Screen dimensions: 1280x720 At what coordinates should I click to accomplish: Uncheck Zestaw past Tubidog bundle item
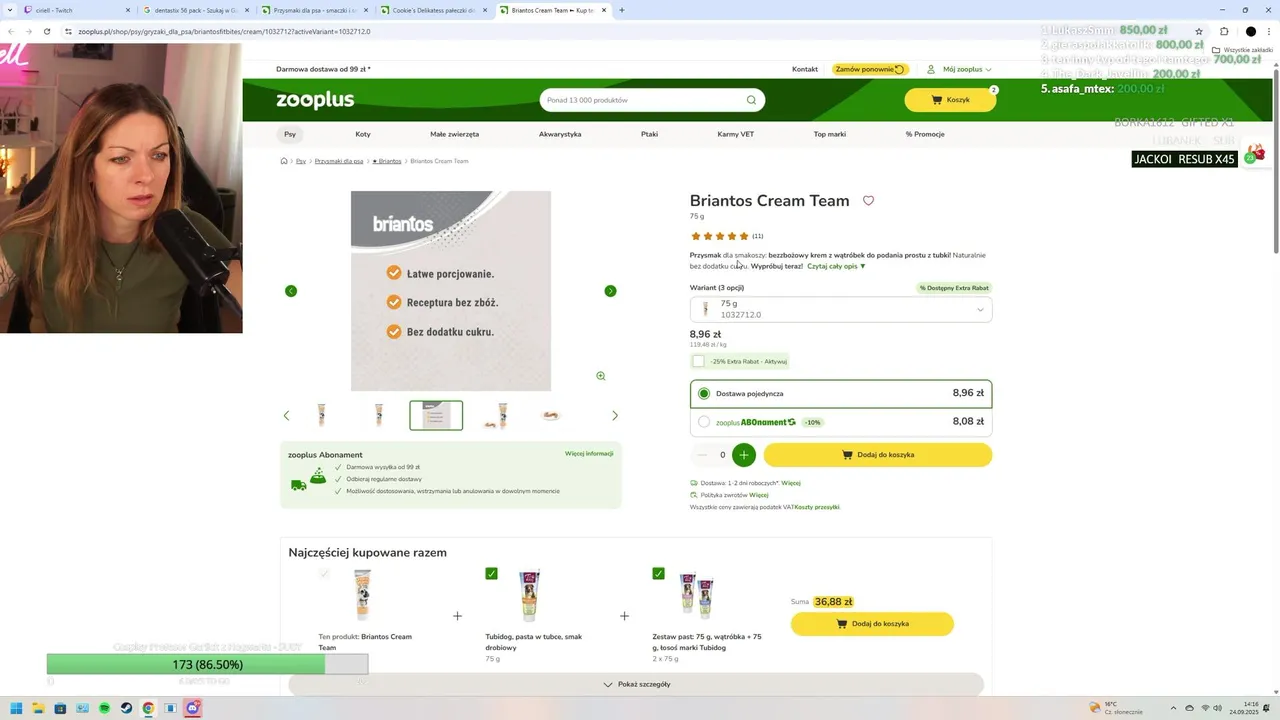point(658,573)
